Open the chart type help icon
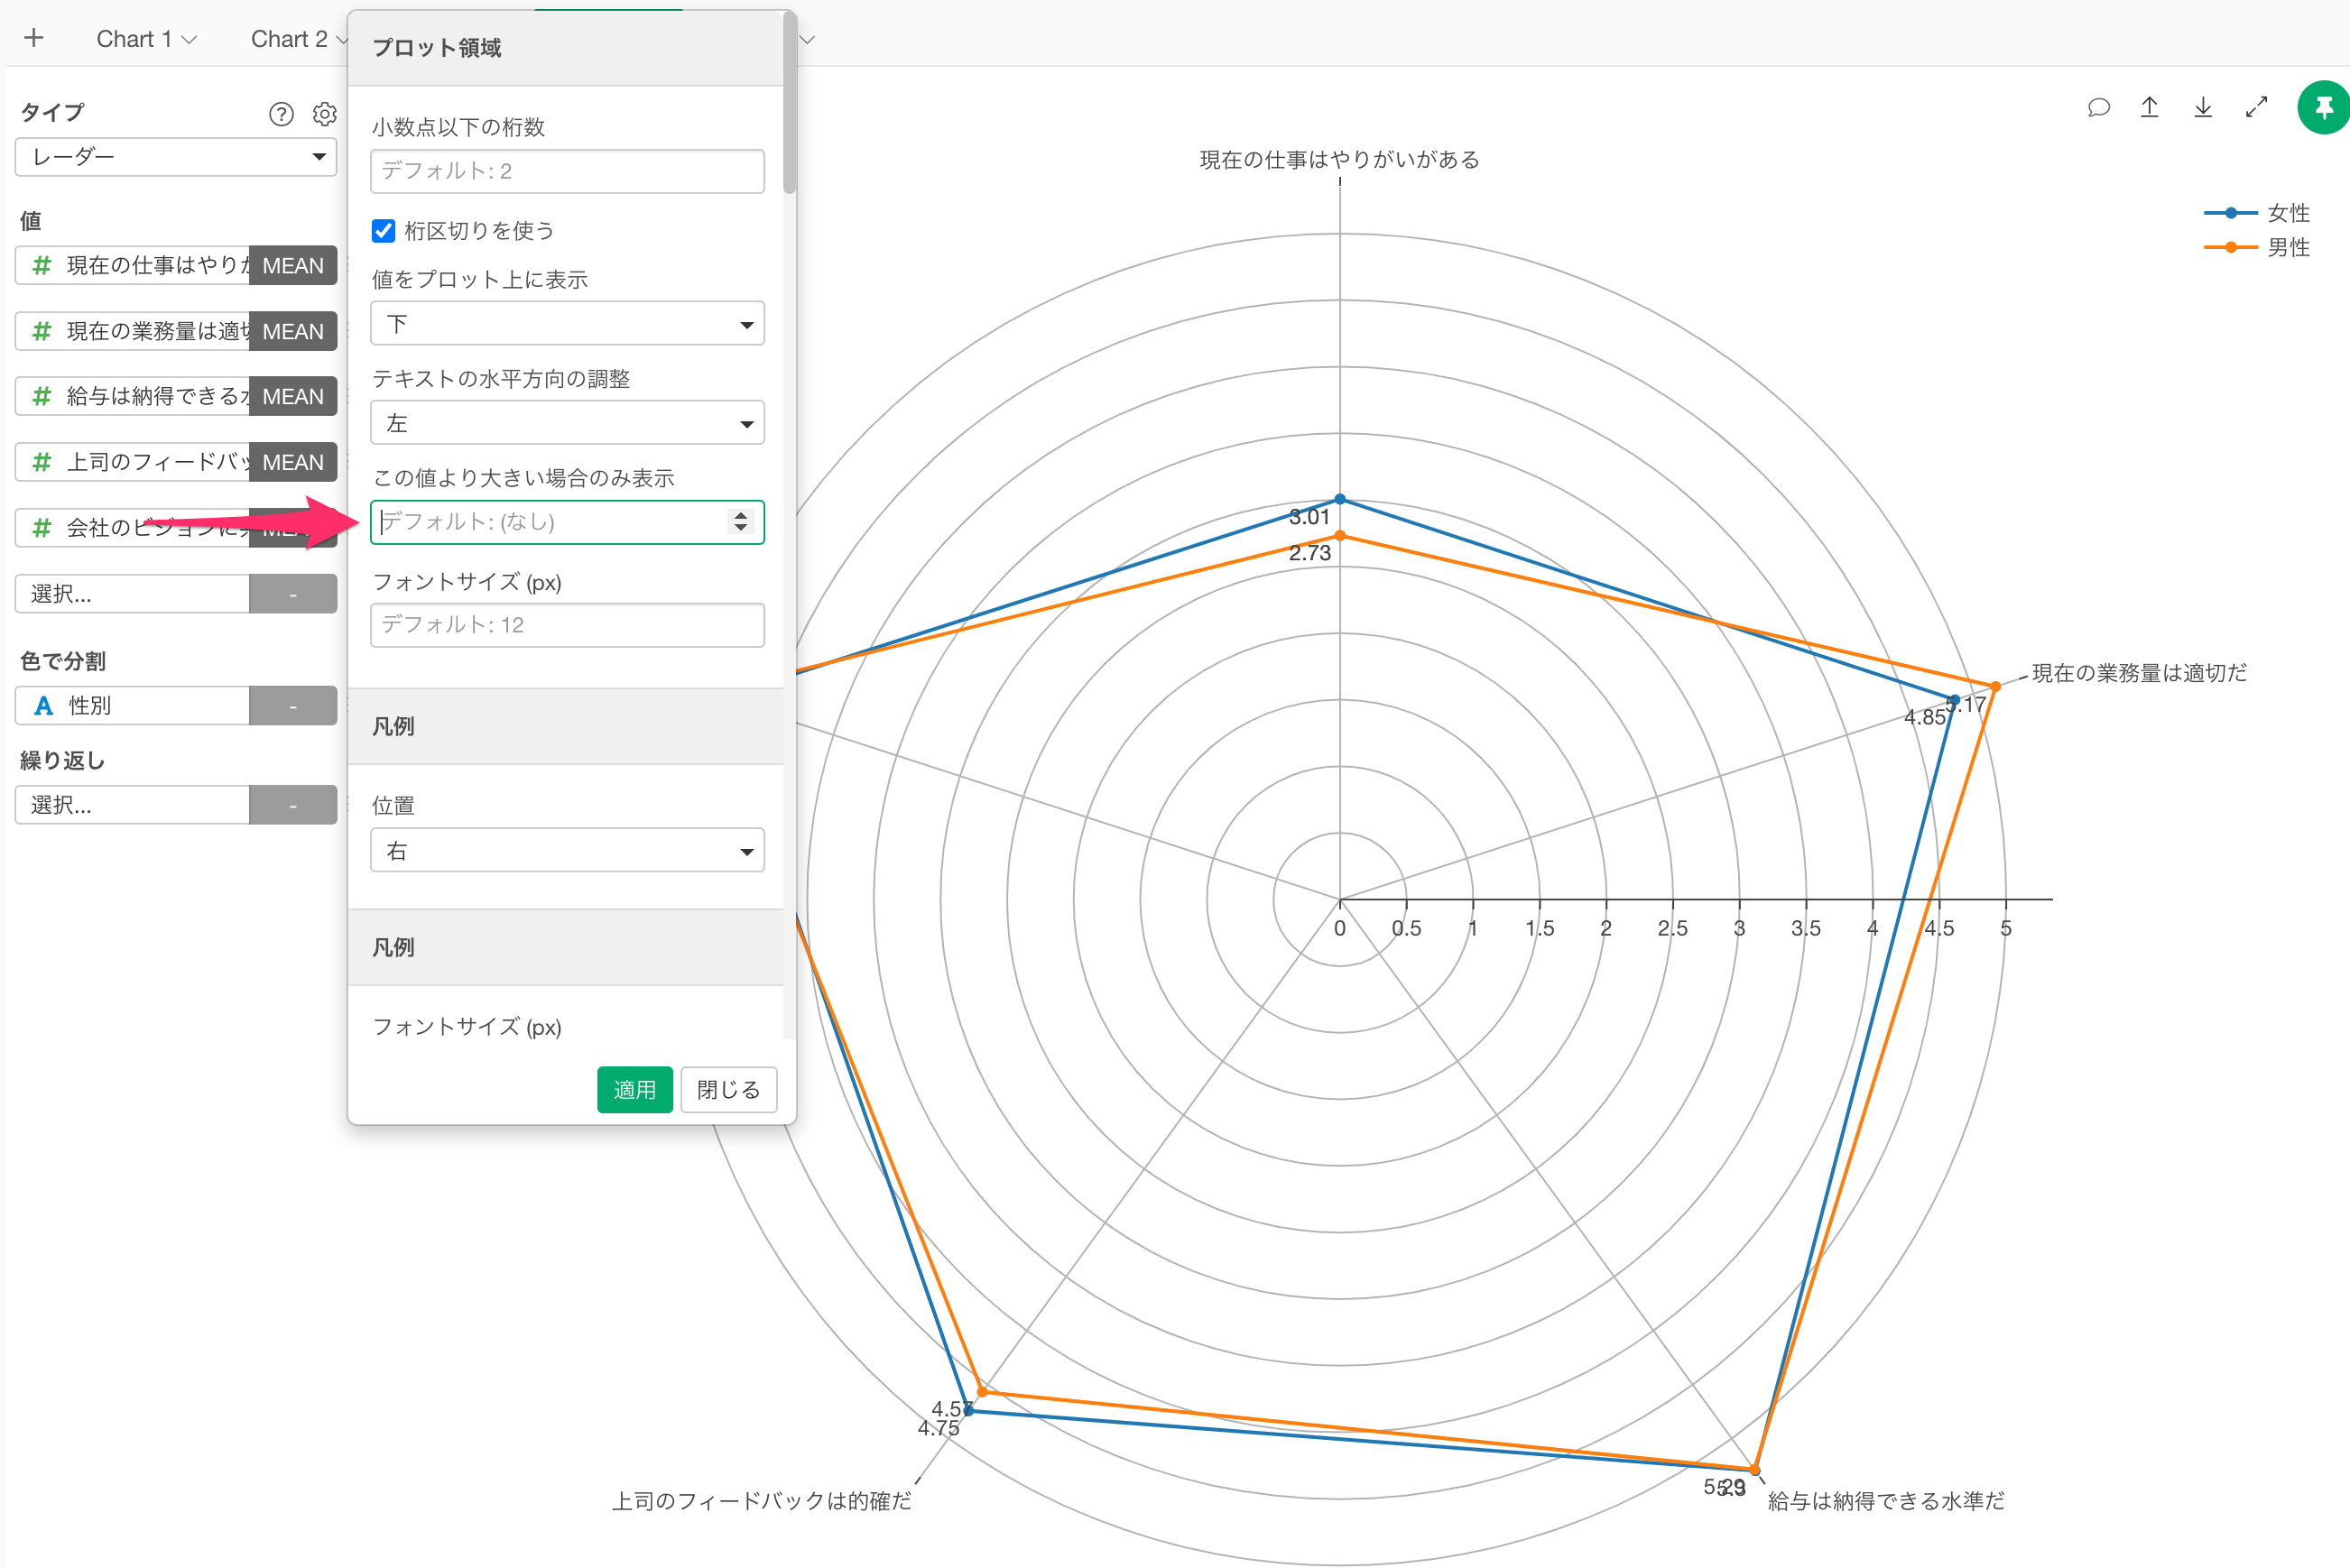Image resolution: width=2350 pixels, height=1568 pixels. tap(282, 114)
